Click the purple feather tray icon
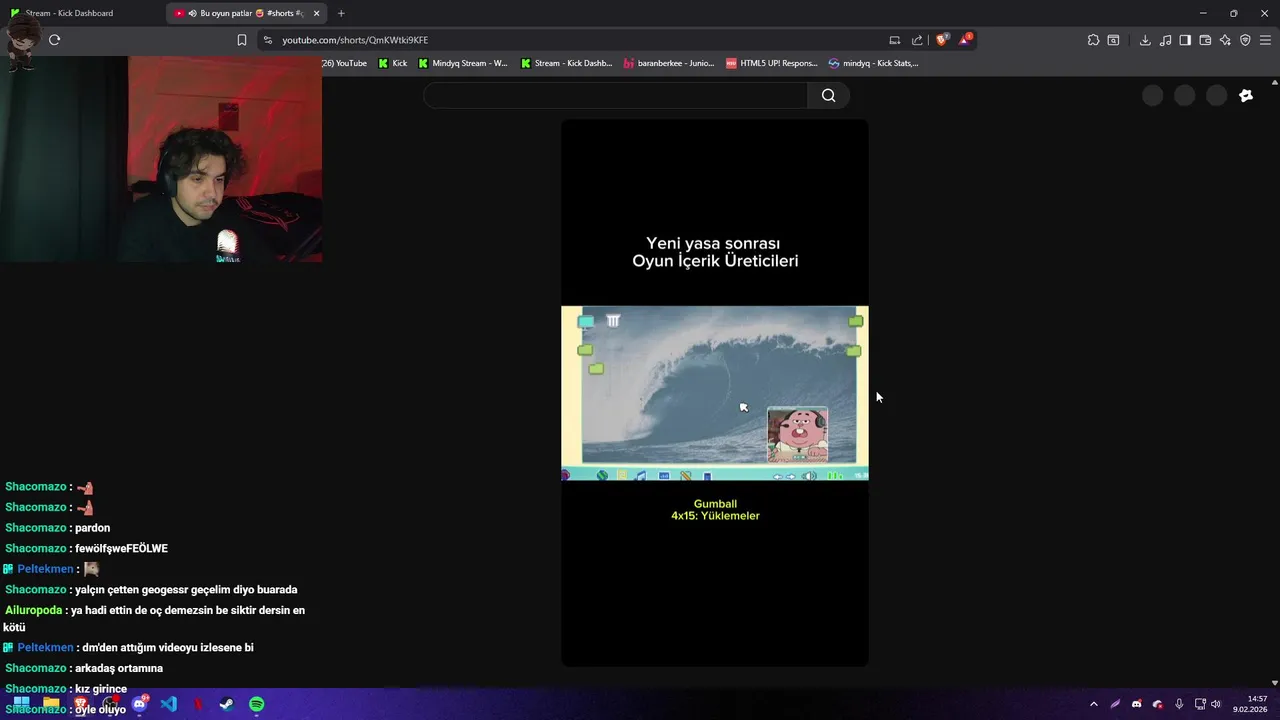This screenshot has height=720, width=1280. tap(1115, 704)
